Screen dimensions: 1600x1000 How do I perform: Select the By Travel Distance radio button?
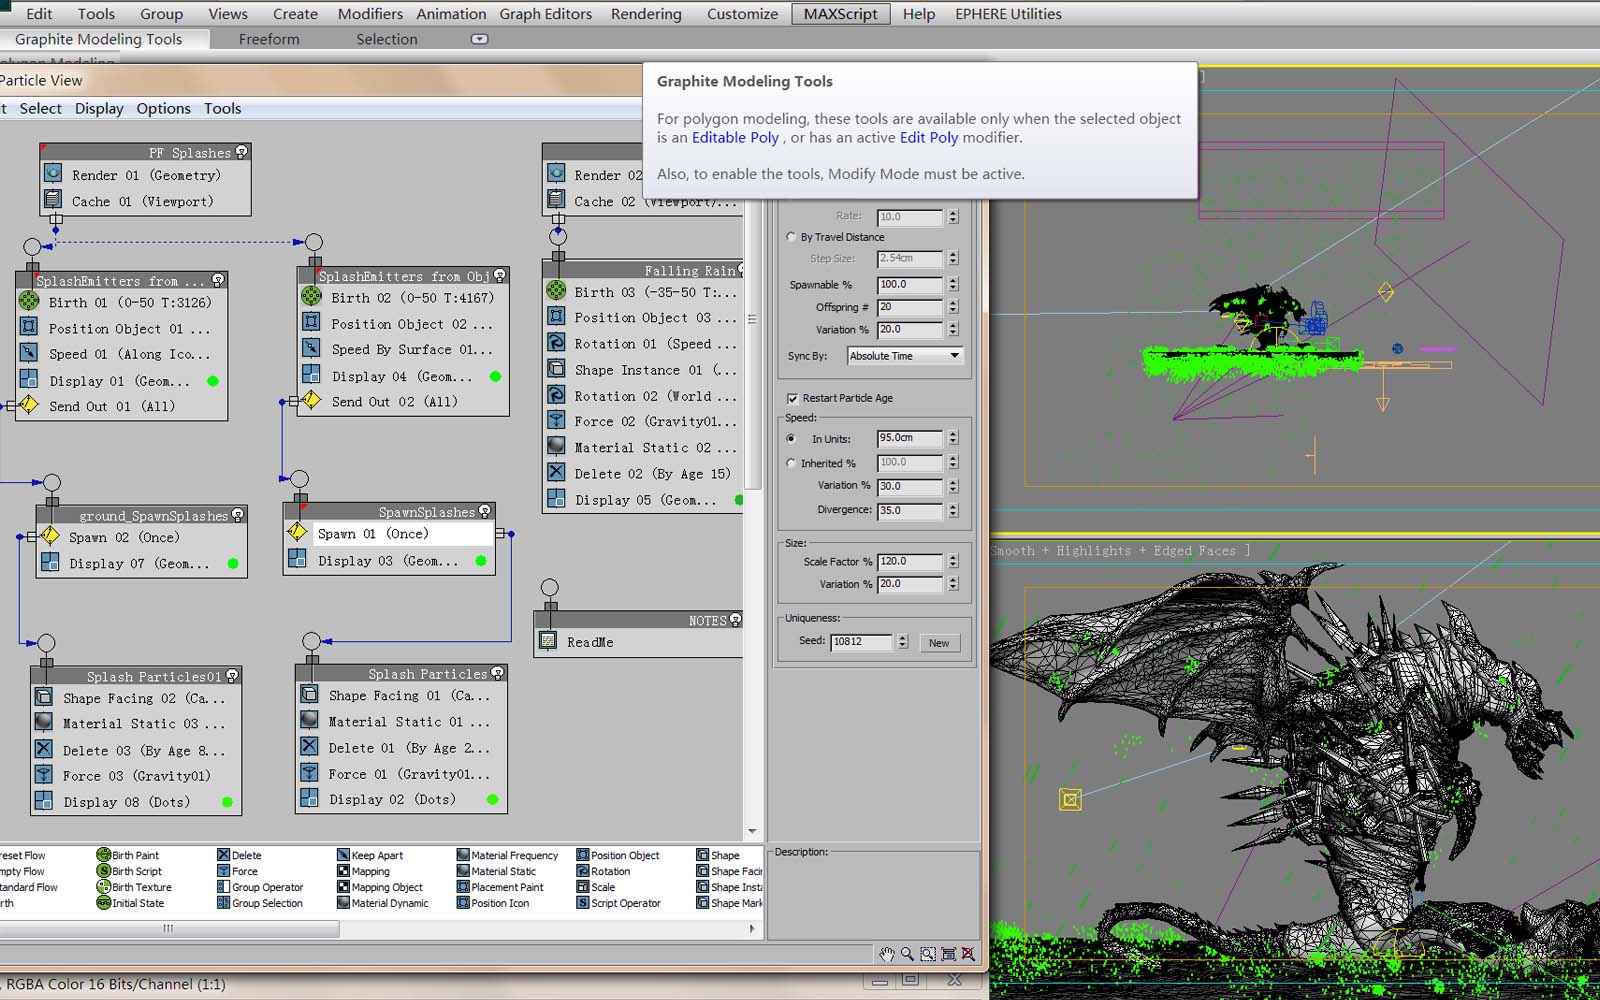click(x=792, y=237)
